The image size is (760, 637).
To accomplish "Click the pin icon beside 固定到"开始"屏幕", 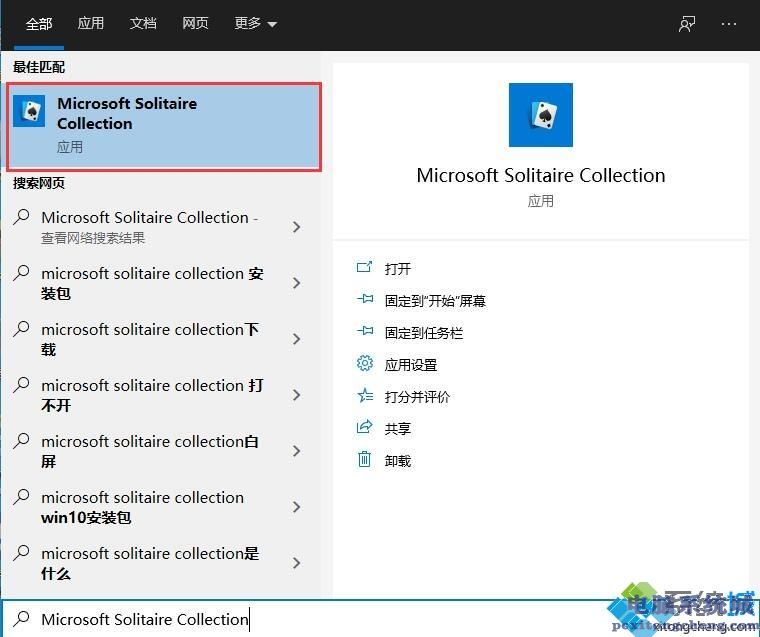I will click(x=364, y=299).
